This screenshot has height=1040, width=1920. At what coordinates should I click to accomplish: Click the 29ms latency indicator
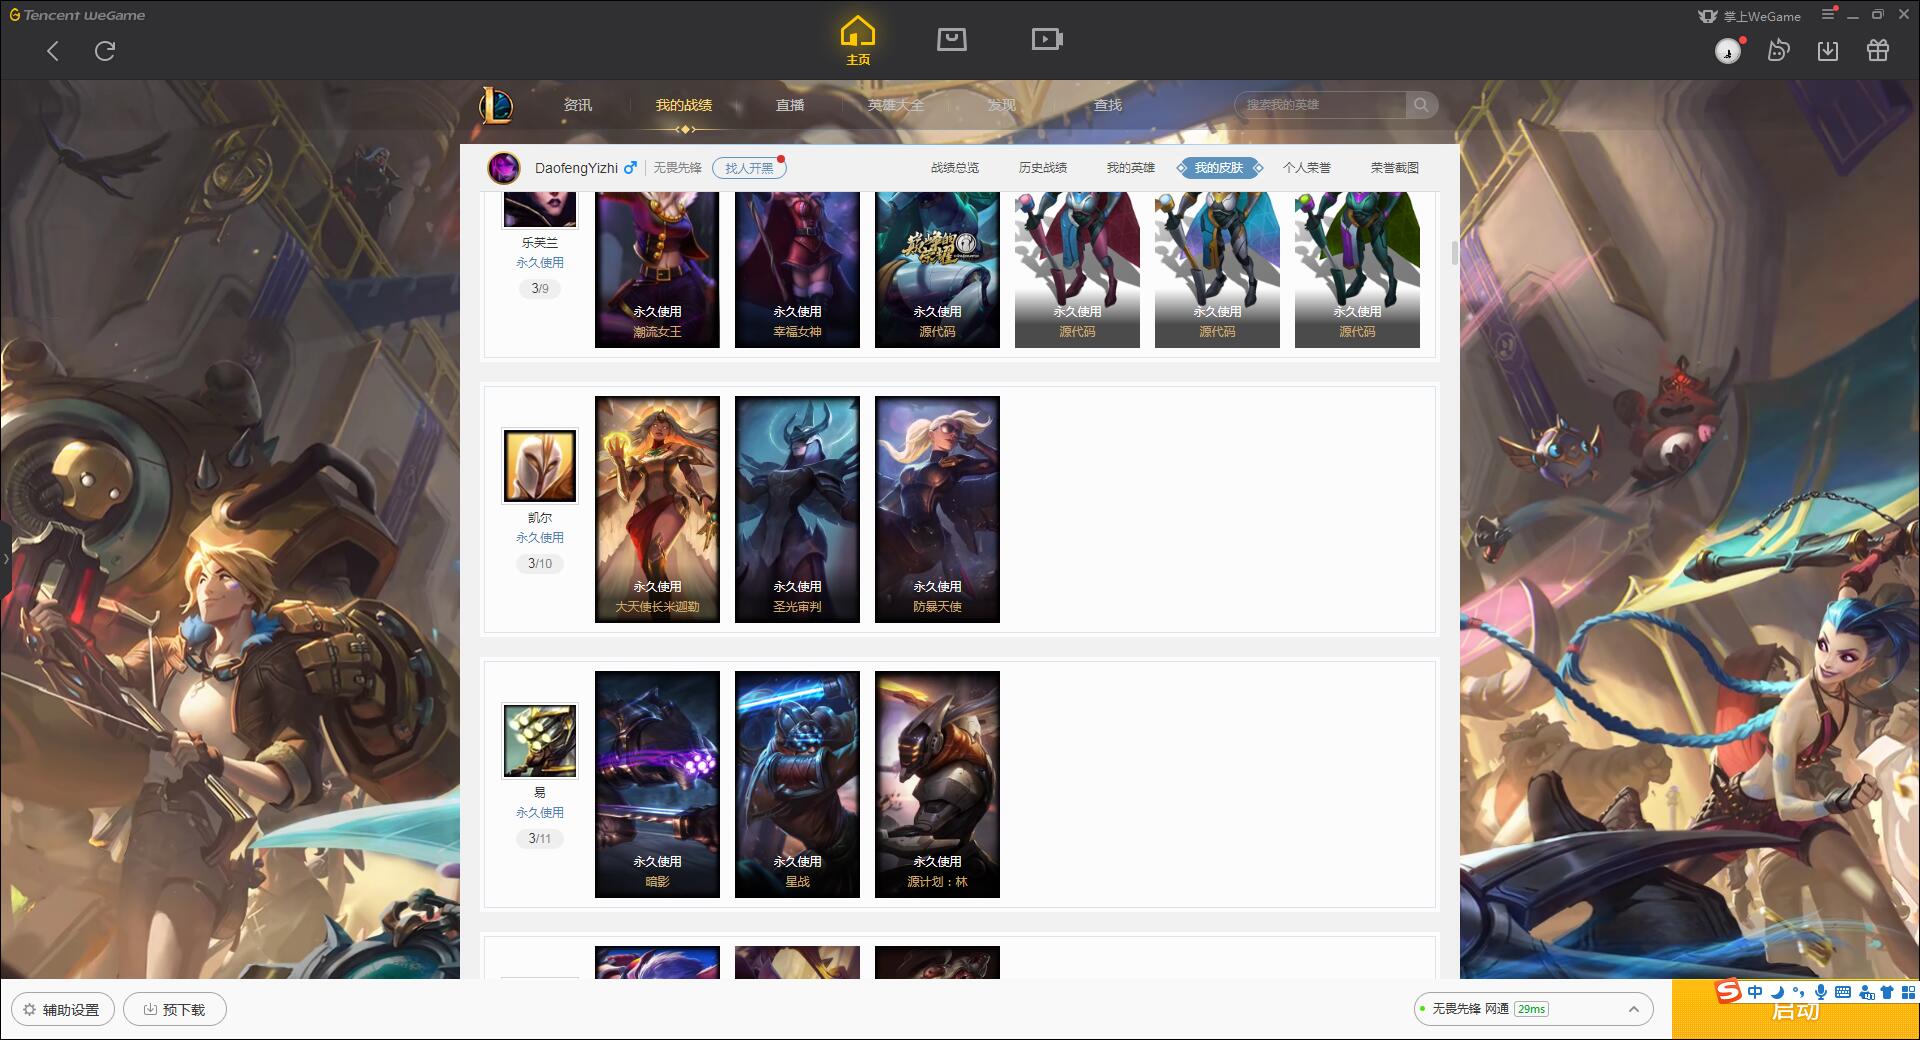(1531, 1009)
